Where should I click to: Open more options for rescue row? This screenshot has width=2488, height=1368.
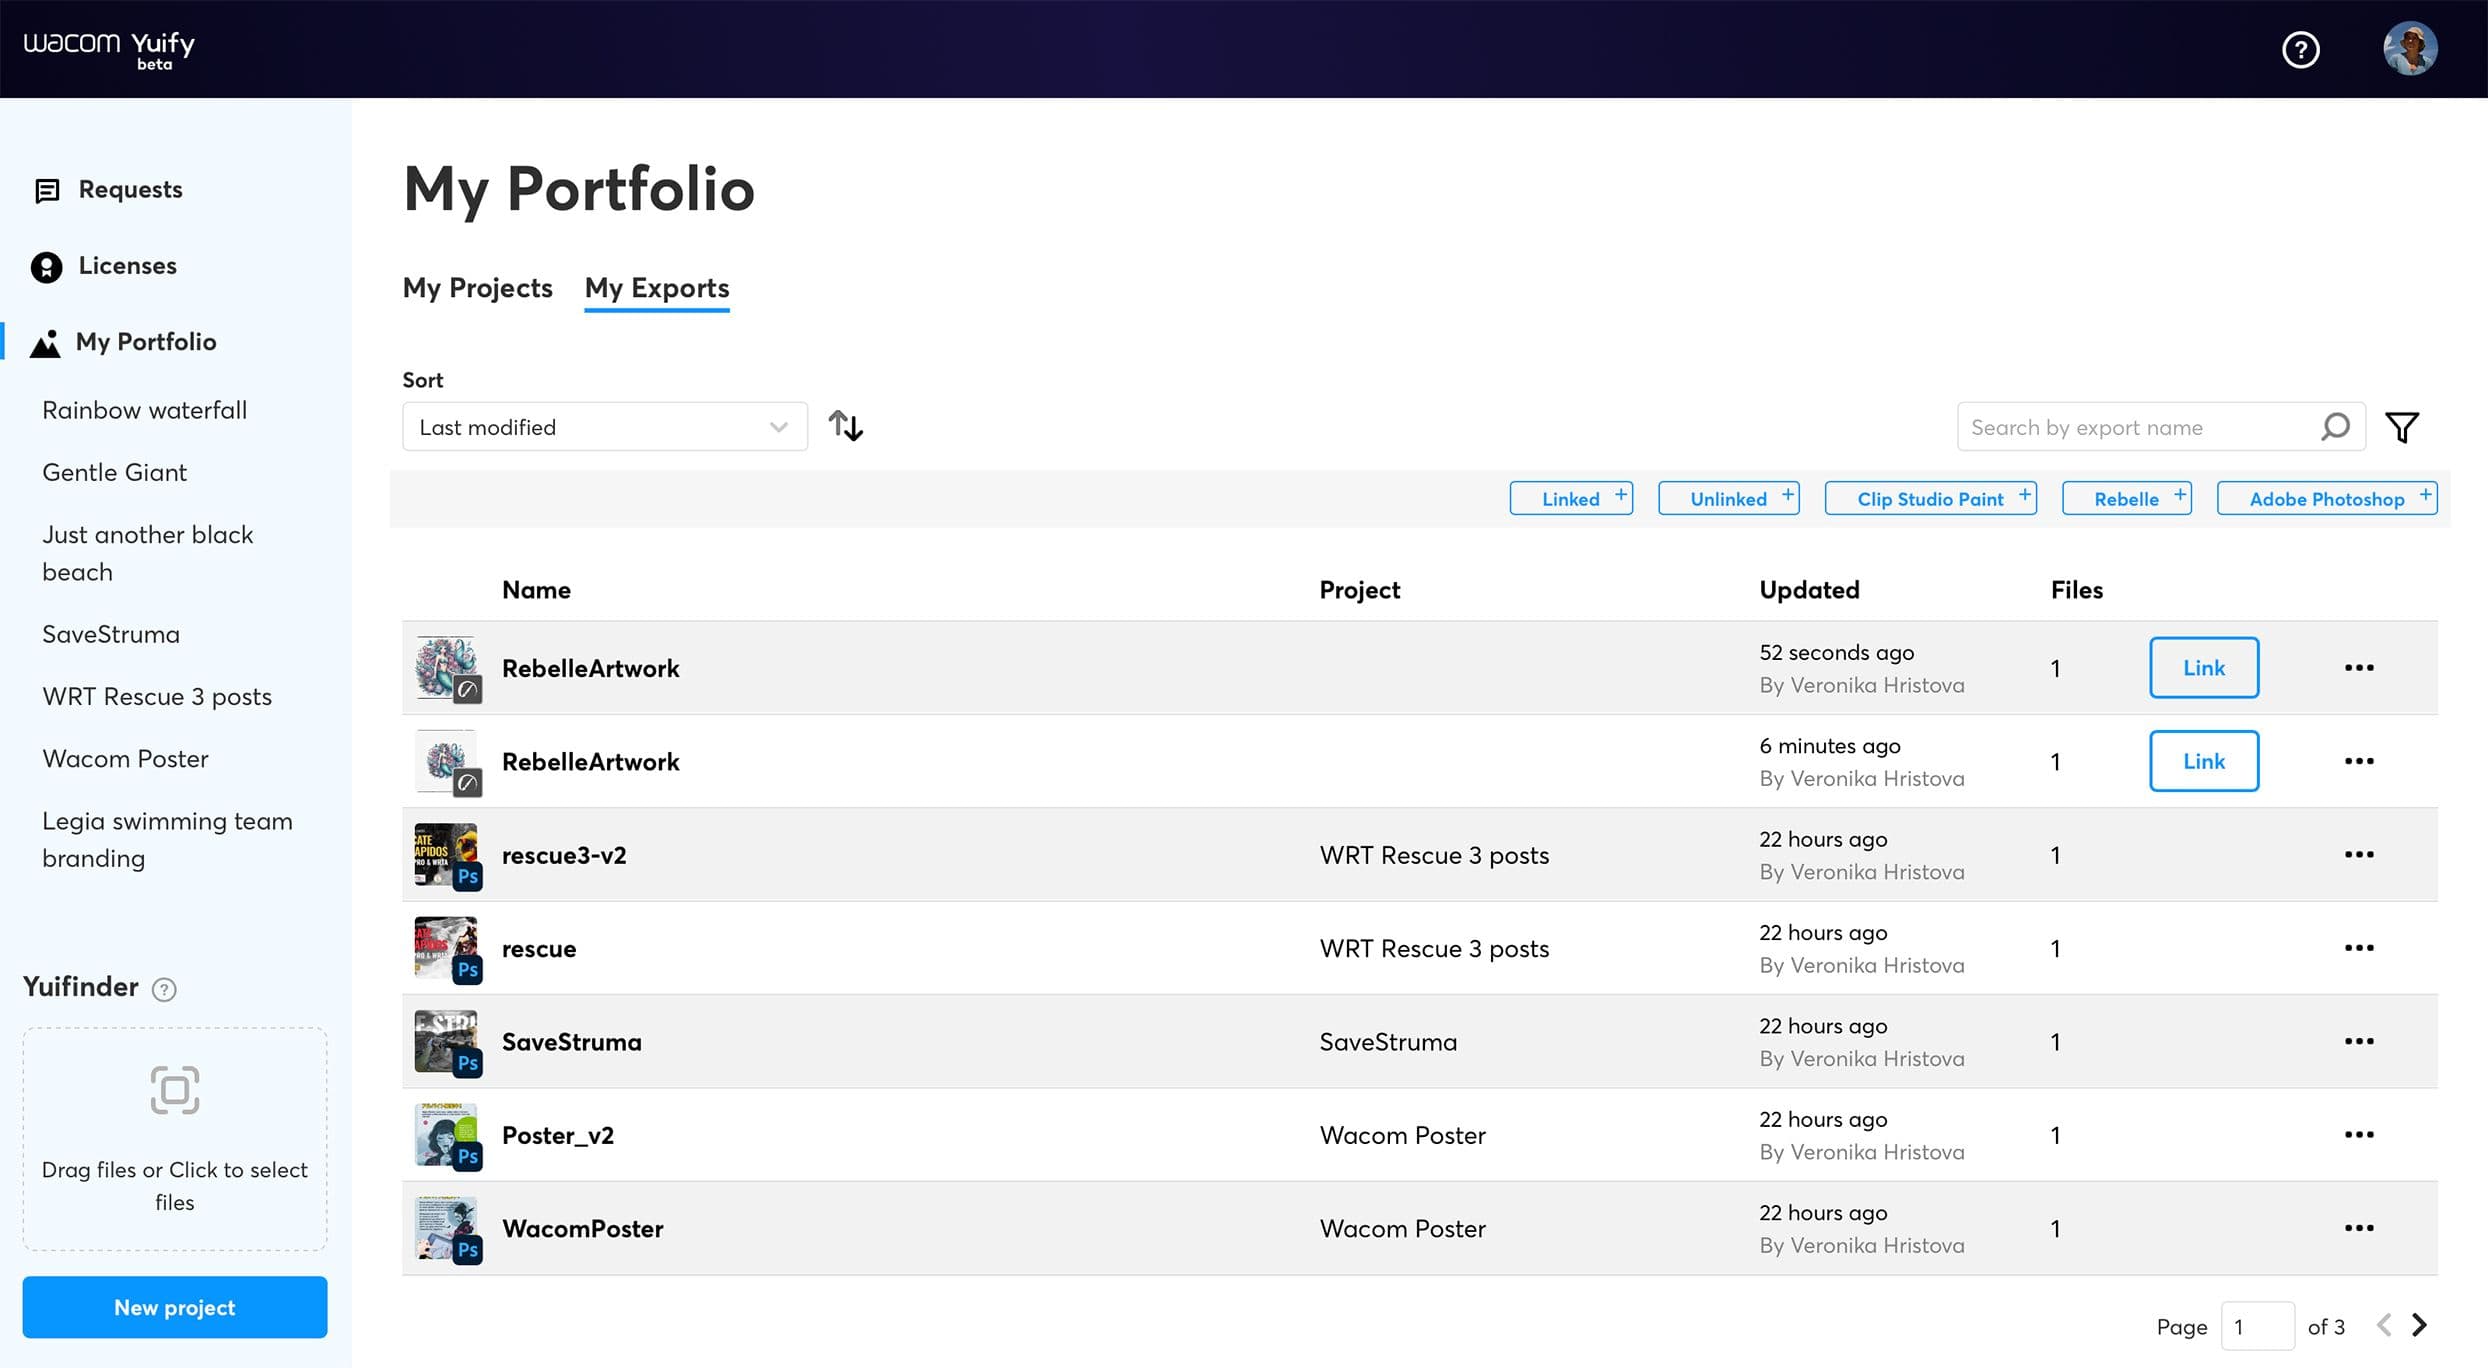[x=2359, y=948]
